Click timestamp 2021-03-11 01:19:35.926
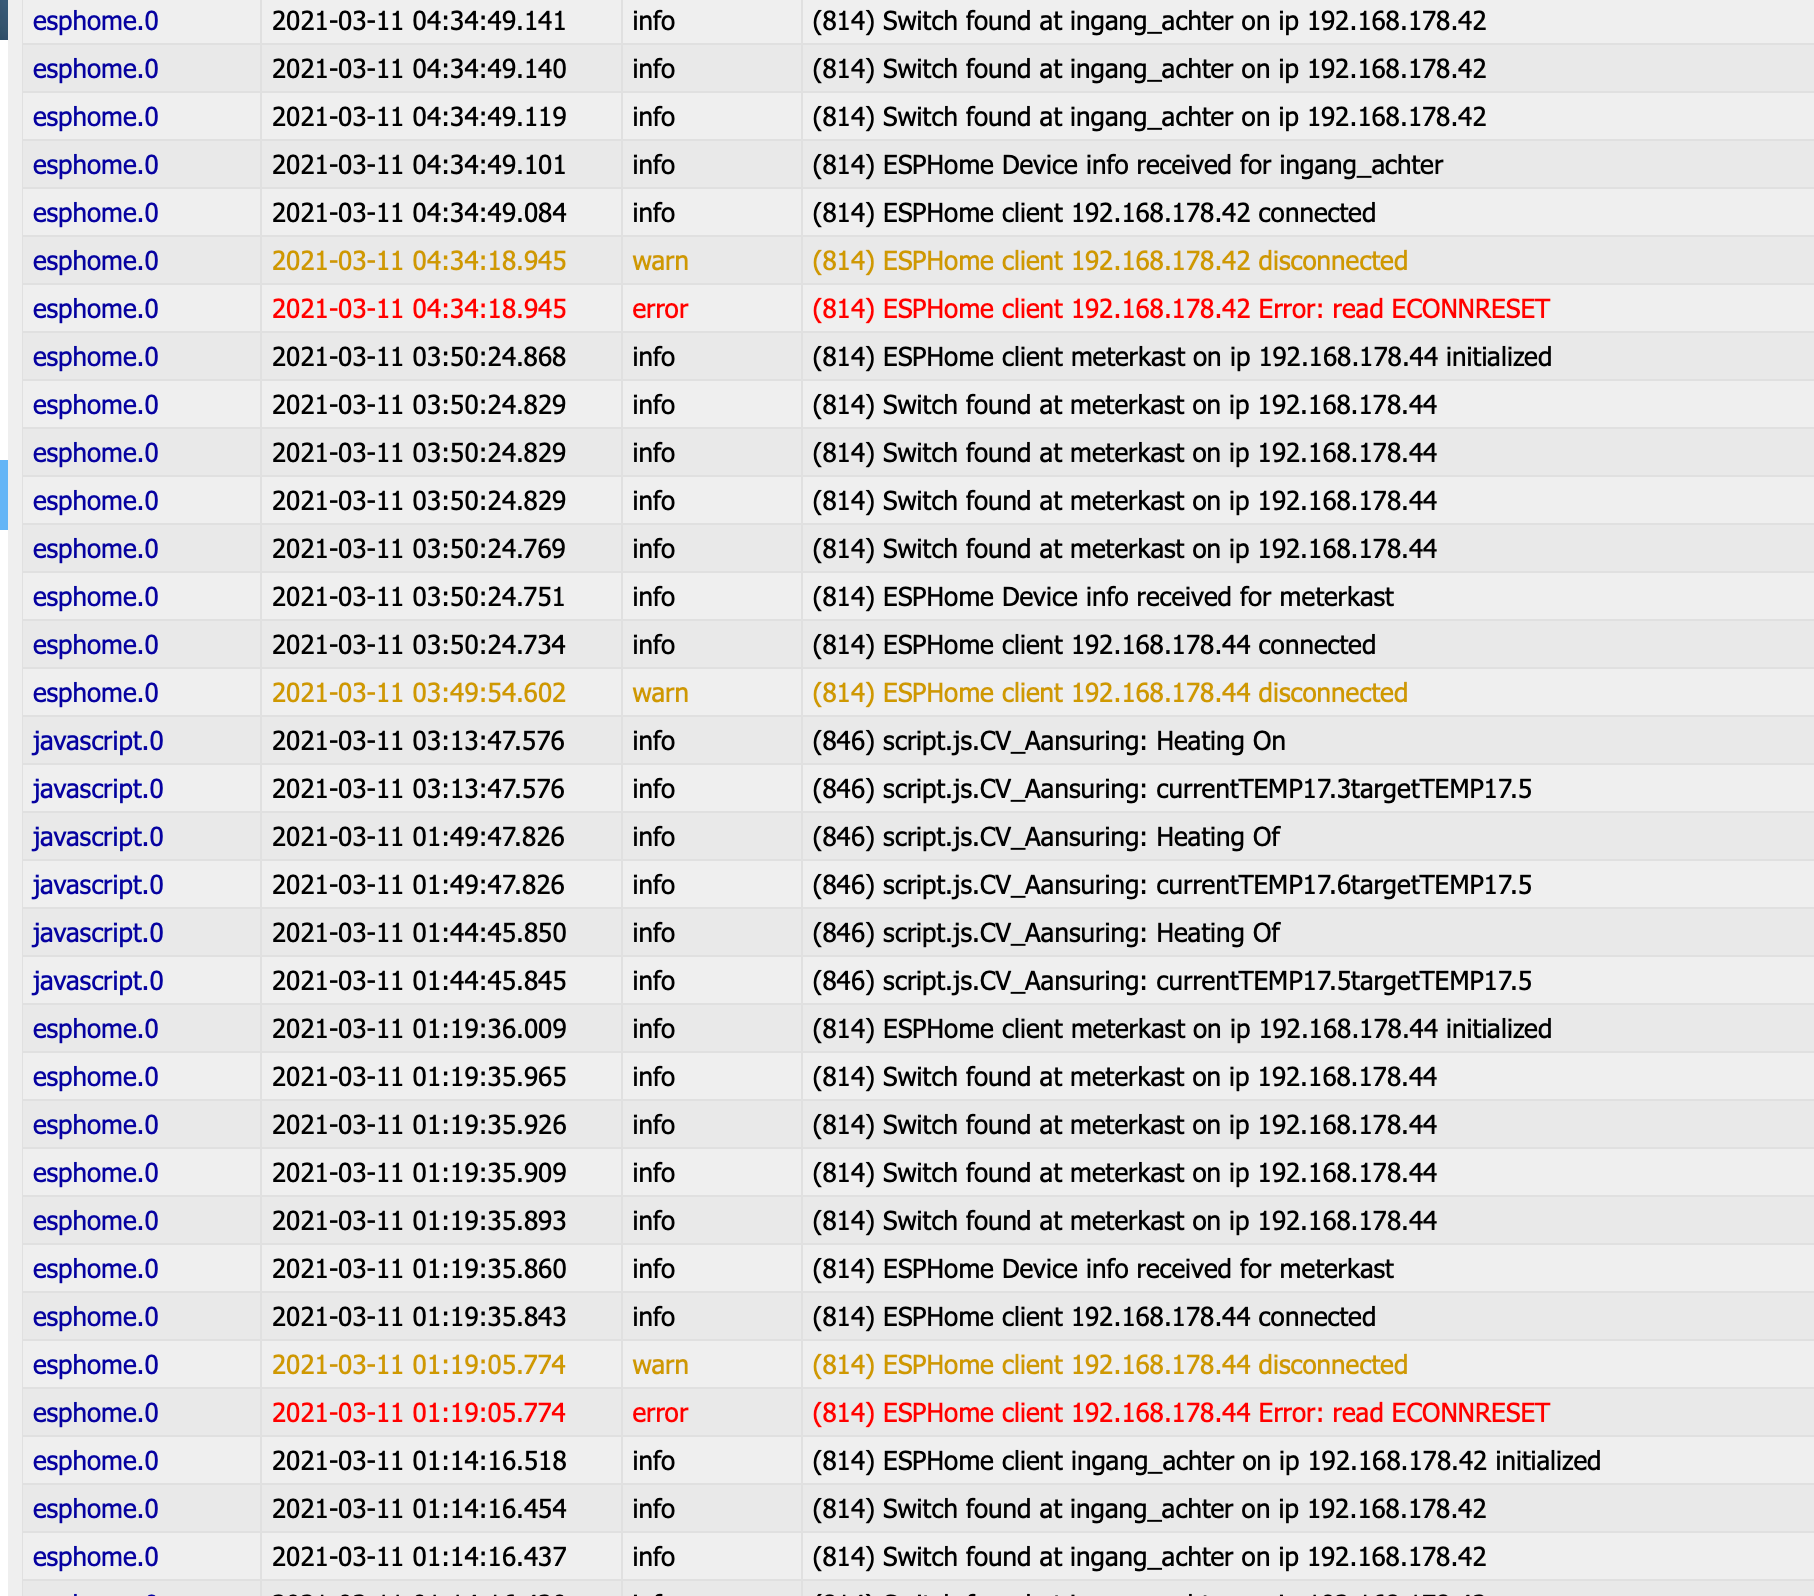The image size is (1814, 1596). click(x=419, y=1125)
